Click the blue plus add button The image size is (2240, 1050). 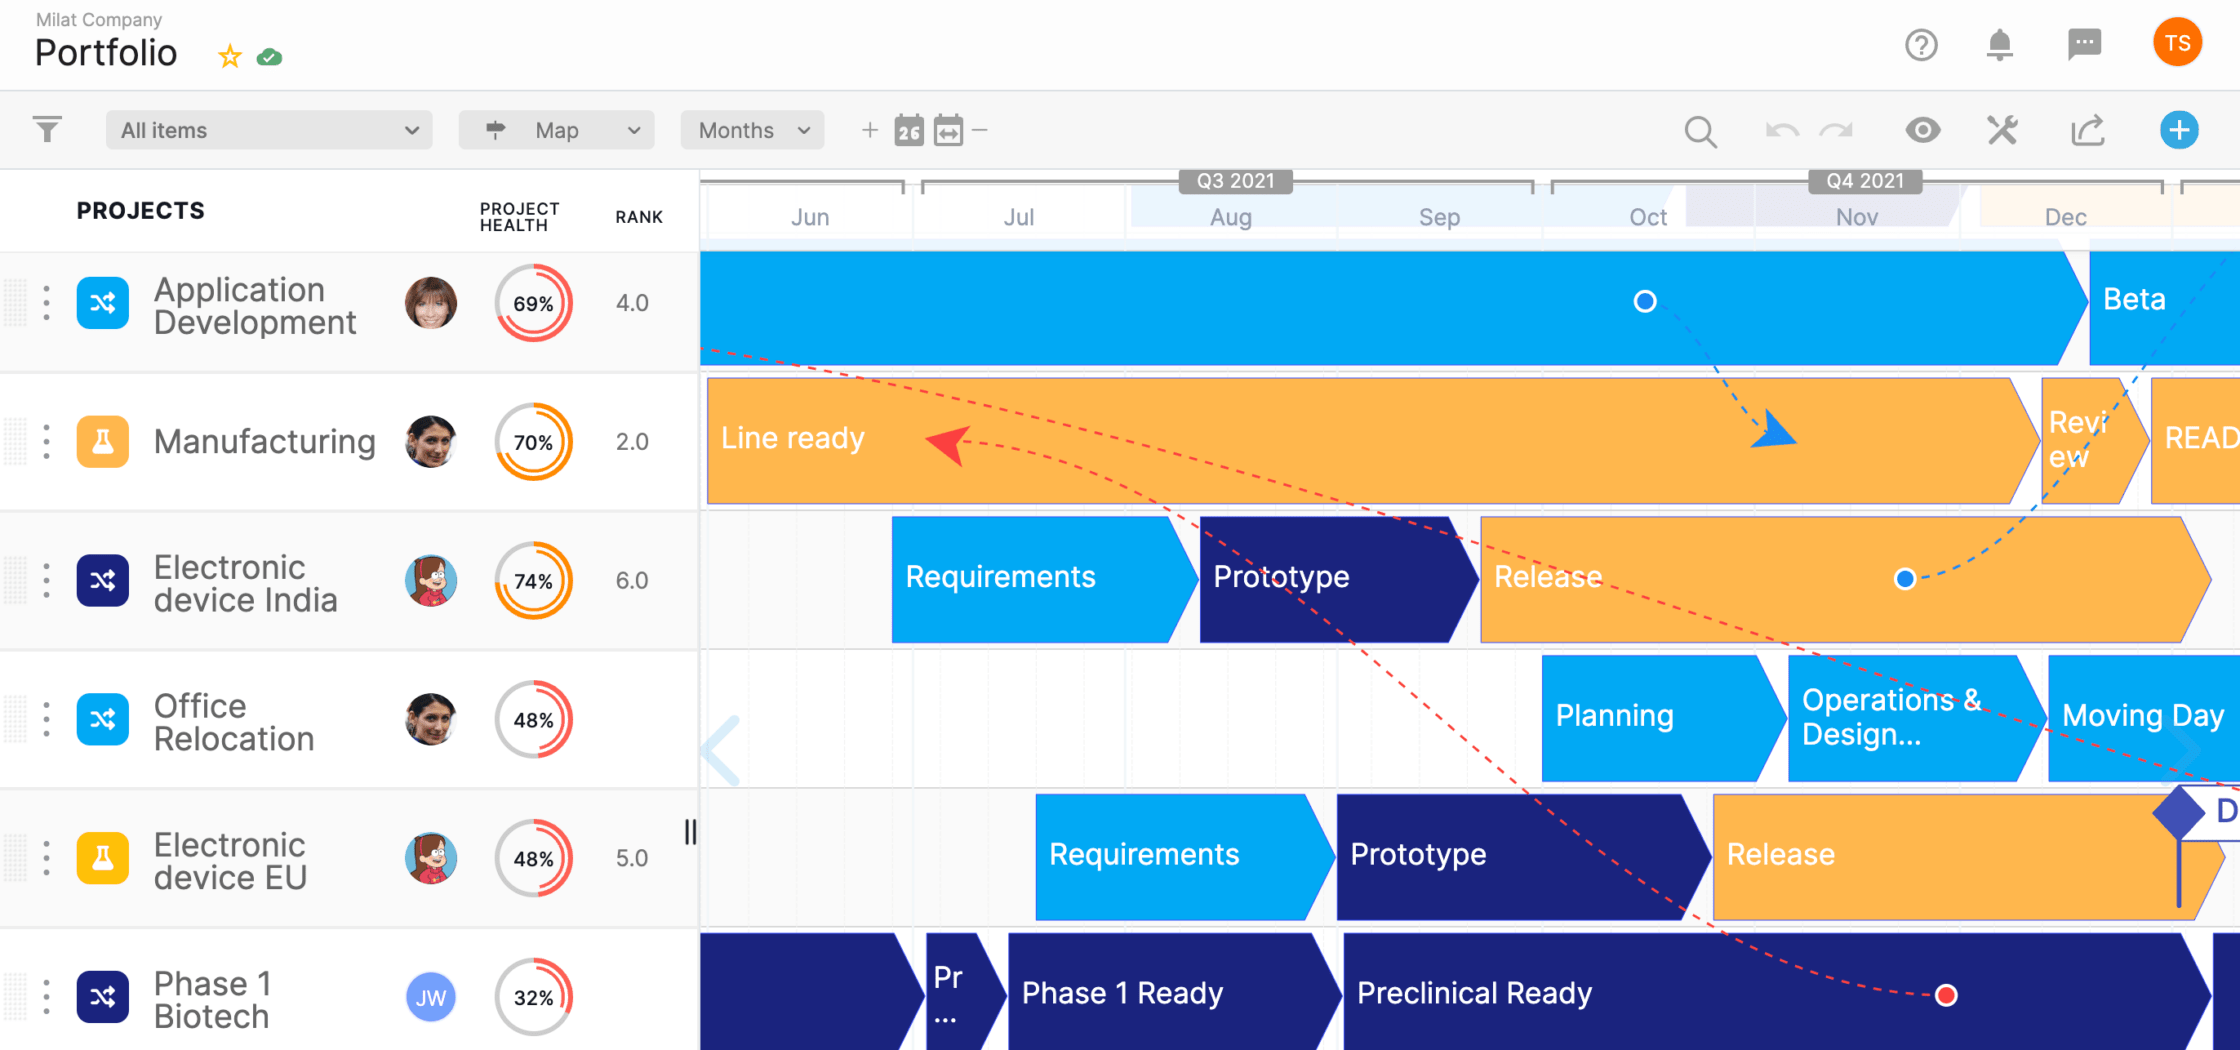2179,130
